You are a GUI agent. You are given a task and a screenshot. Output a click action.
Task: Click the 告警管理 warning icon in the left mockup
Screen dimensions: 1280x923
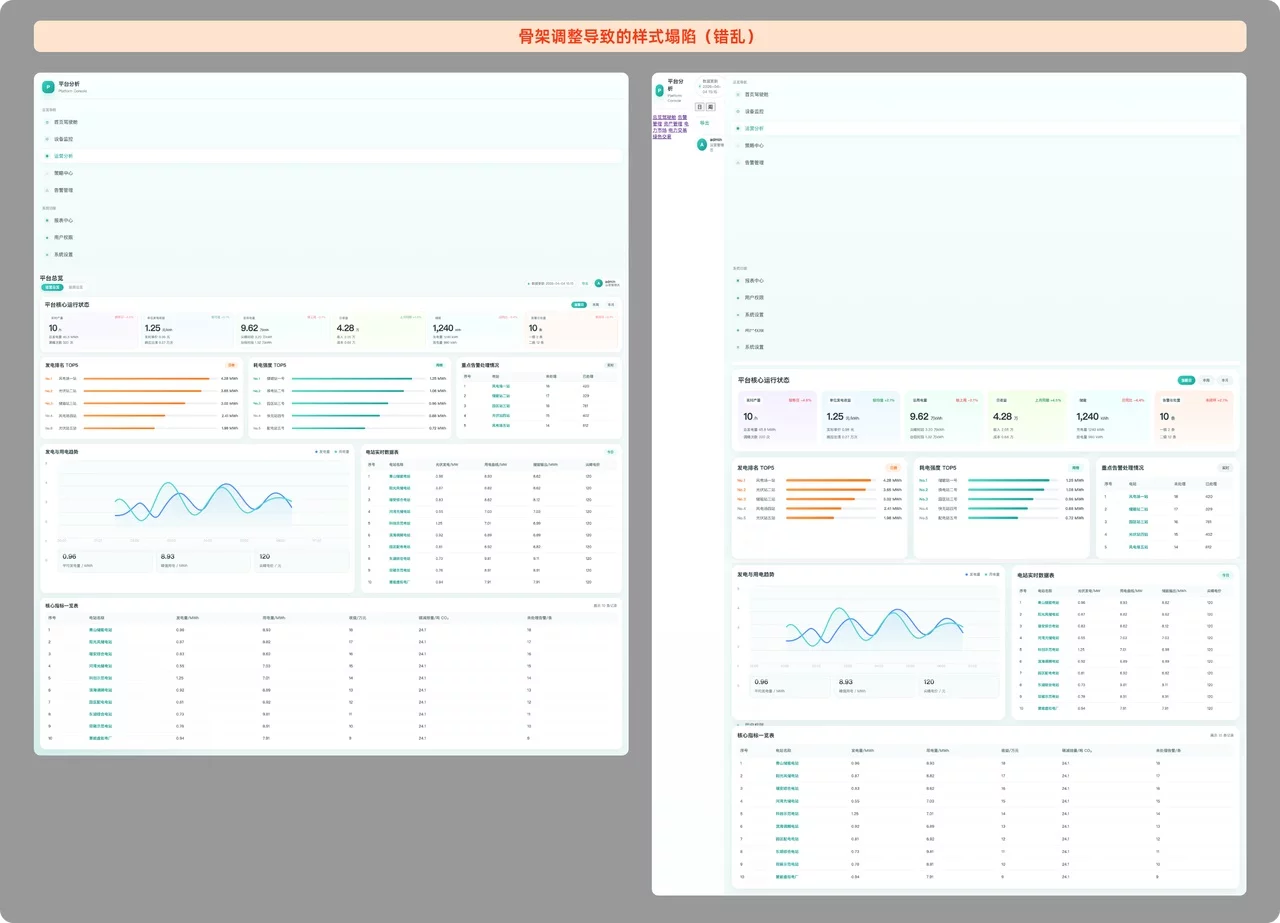[x=46, y=190]
